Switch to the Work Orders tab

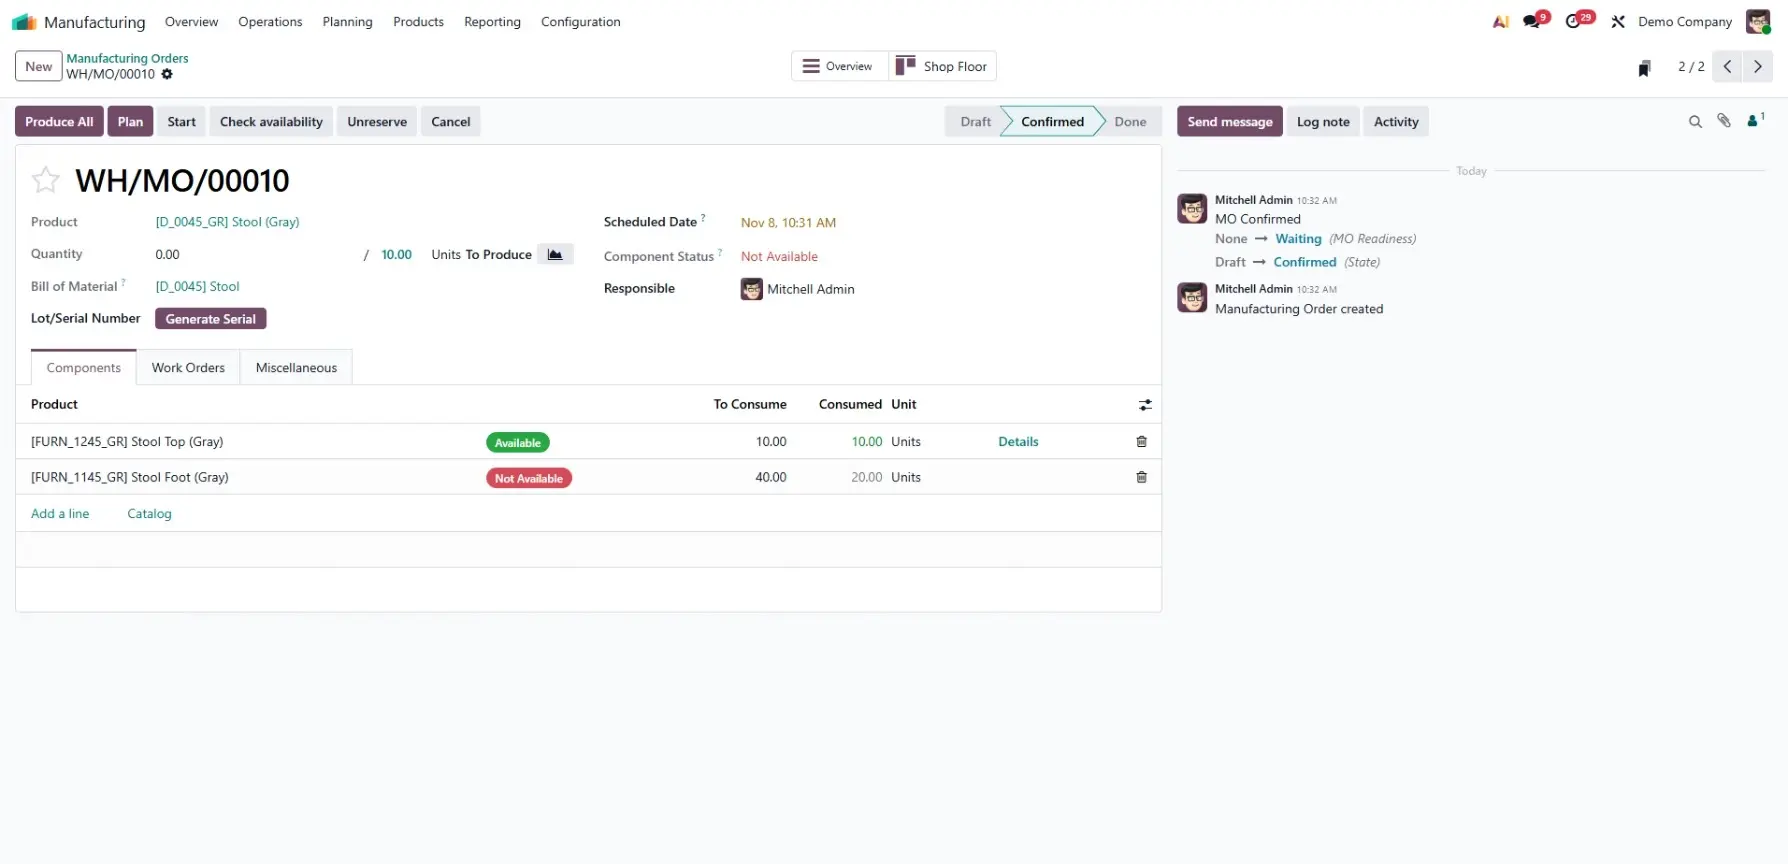[188, 368]
